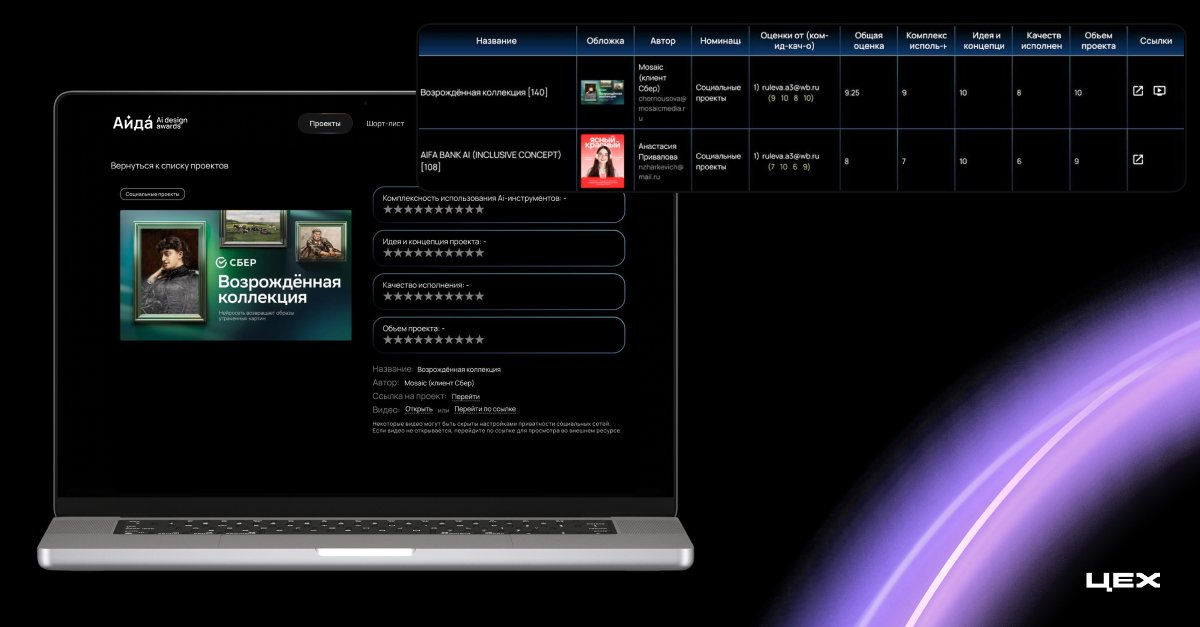This screenshot has width=1200, height=627.
Task: Click the Объем проекта column header
Action: point(1098,41)
